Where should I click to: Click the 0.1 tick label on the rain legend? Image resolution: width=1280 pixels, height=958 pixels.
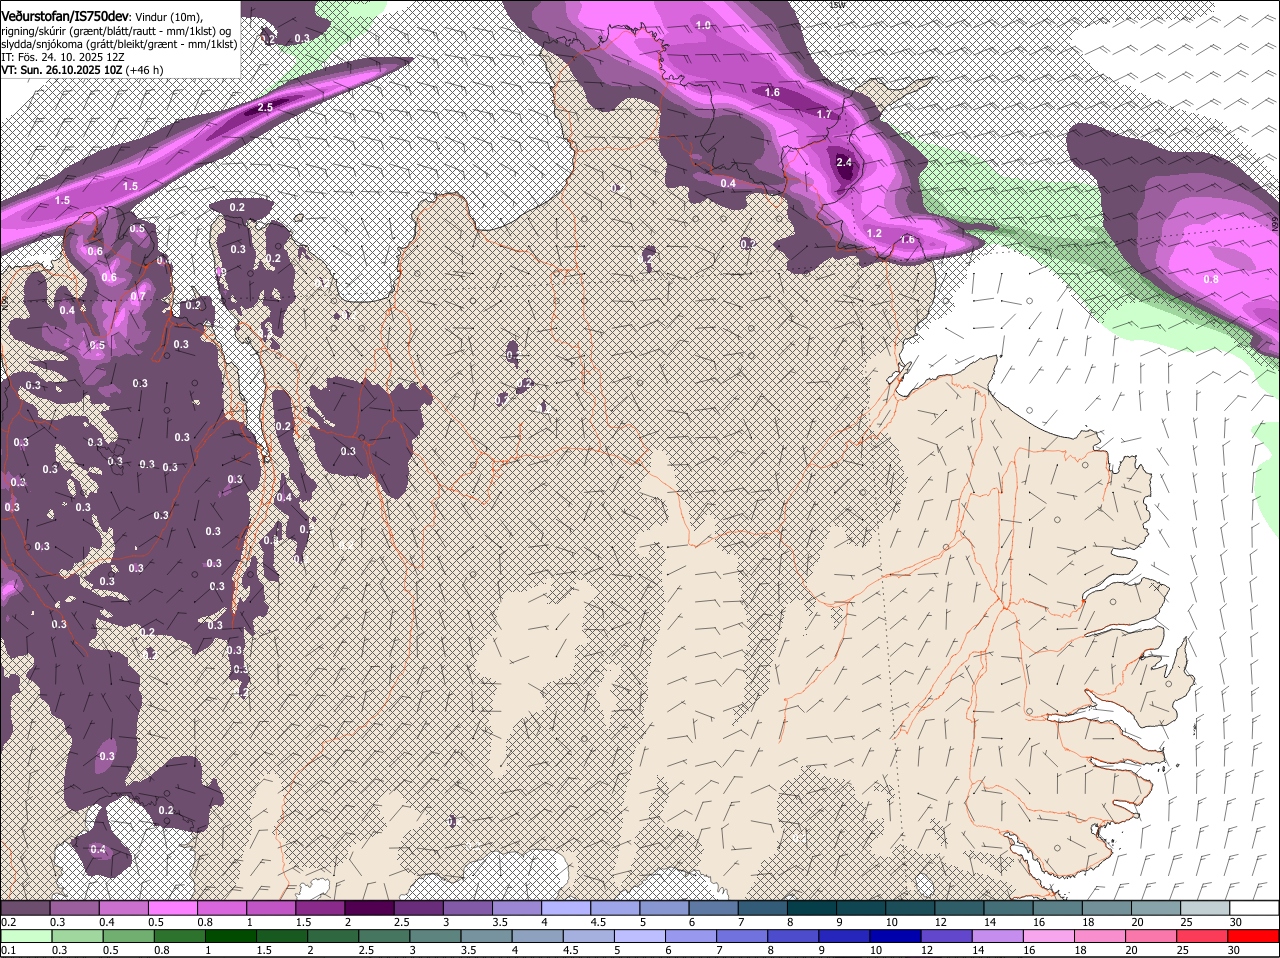click(8, 950)
